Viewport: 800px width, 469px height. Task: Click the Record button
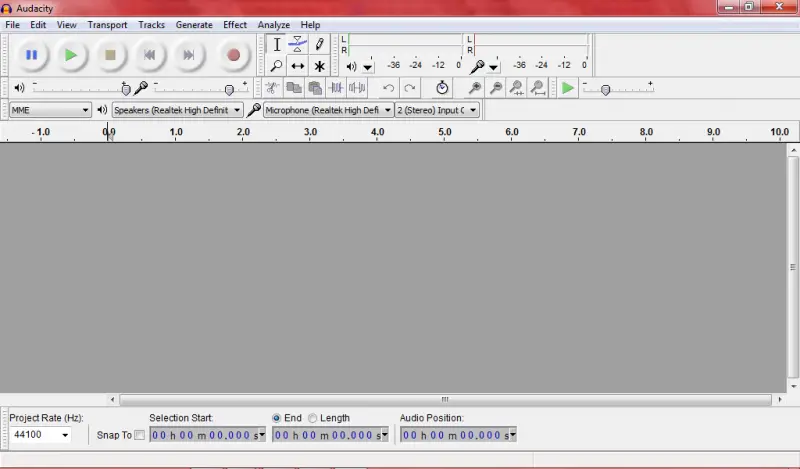[x=234, y=55]
